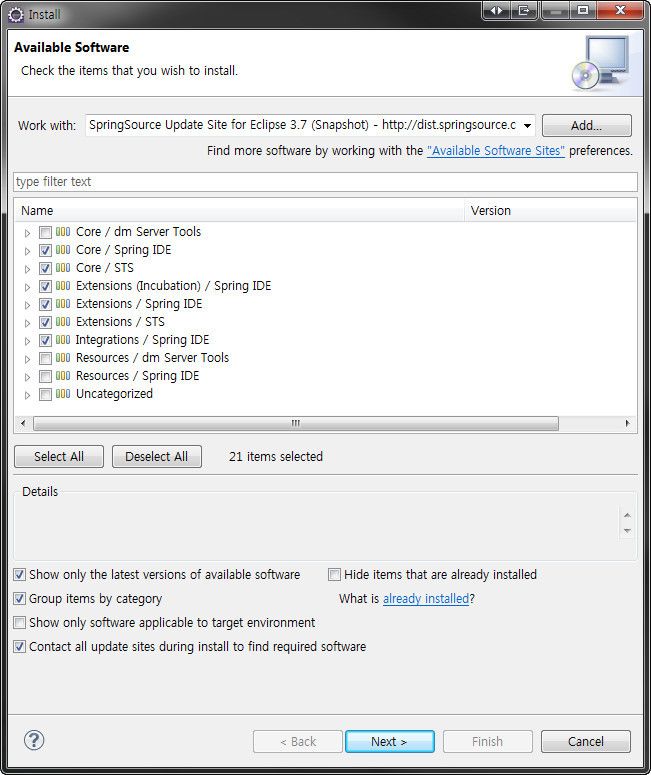This screenshot has width=651, height=775.
Task: Click category icon beside Resources / dm Server Tools
Action: [x=63, y=358]
